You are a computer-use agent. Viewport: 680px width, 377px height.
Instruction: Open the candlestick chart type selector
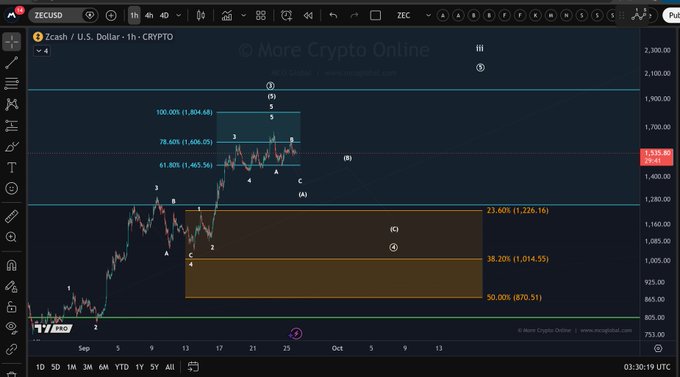(x=201, y=16)
